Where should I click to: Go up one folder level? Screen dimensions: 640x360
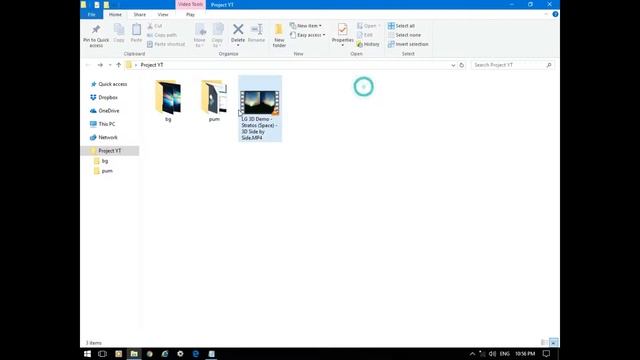point(118,65)
